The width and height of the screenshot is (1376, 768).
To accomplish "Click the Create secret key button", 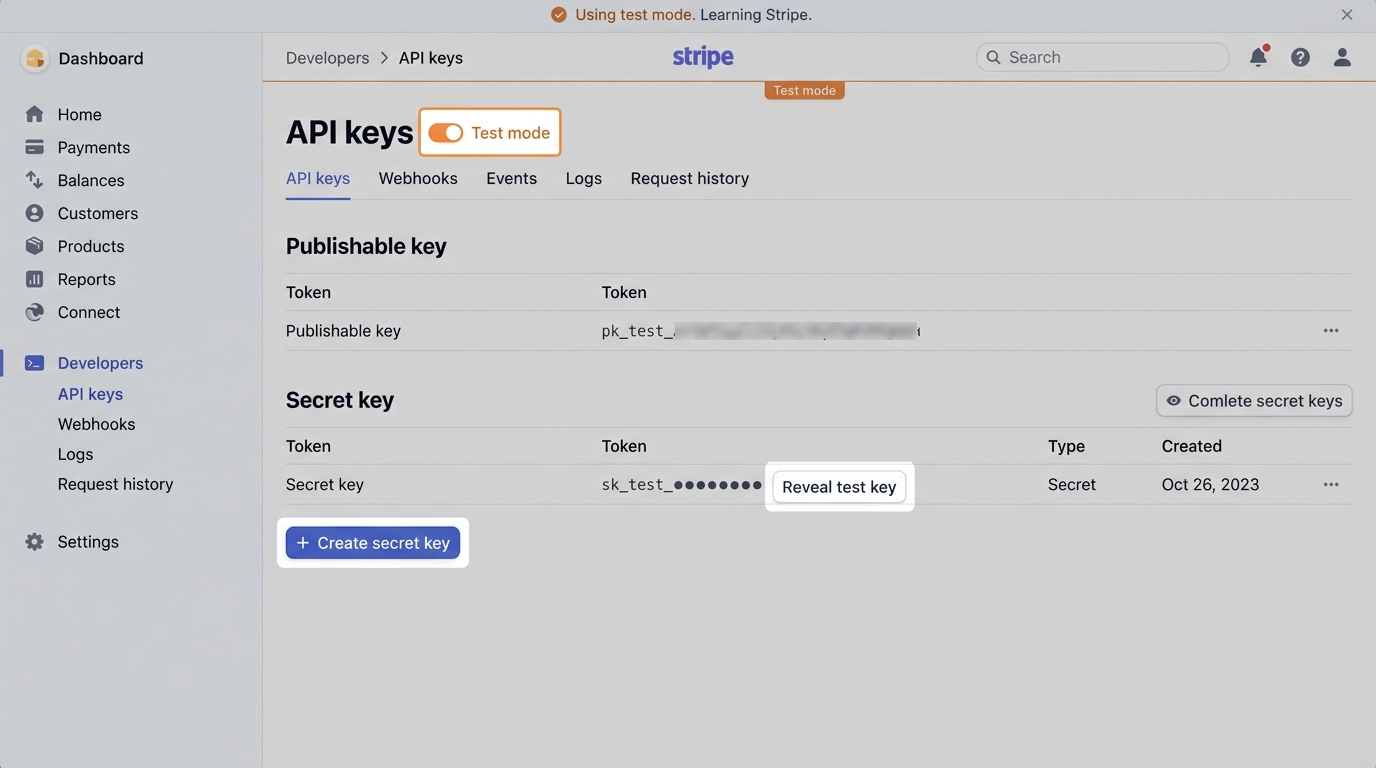I will click(x=373, y=543).
